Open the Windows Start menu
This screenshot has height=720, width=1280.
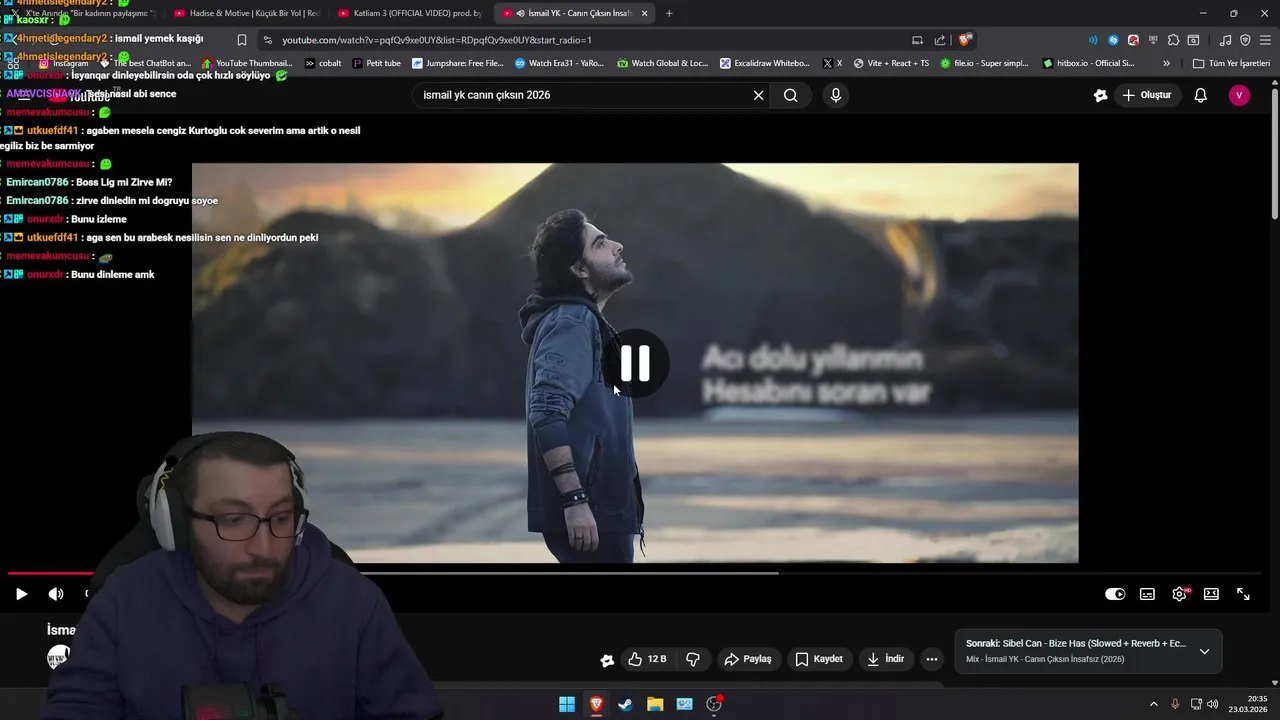click(567, 704)
